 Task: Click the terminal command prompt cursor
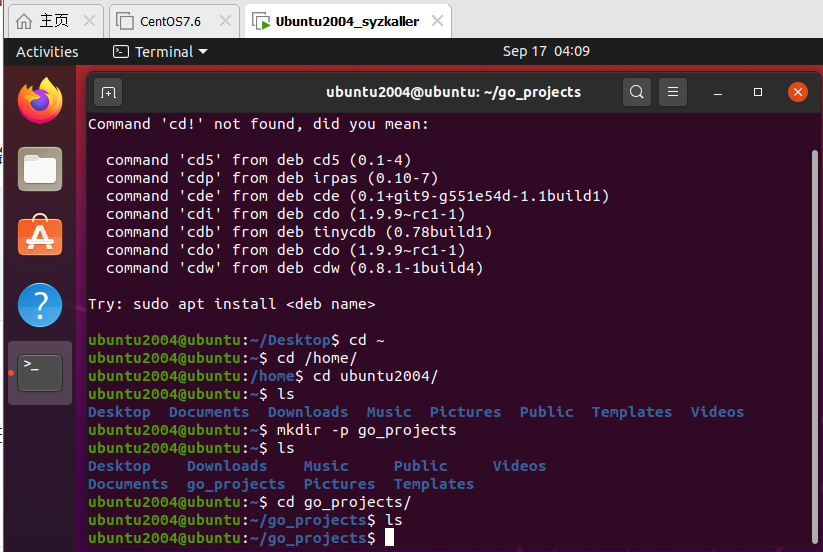click(389, 538)
